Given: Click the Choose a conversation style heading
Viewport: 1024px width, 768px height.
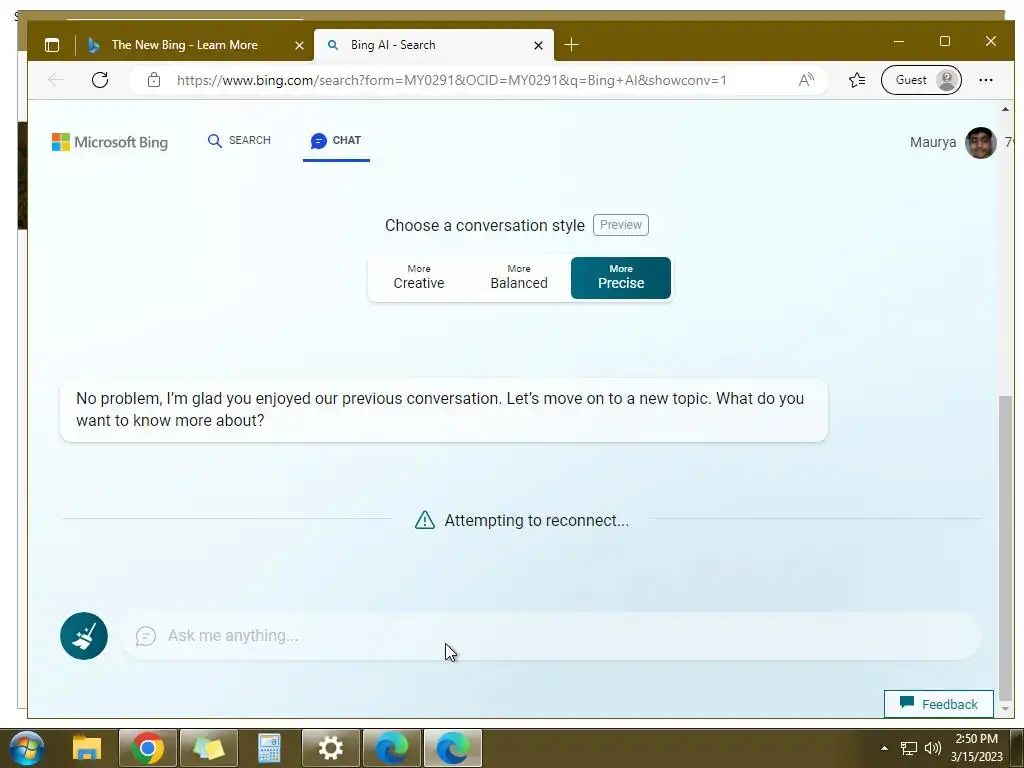Looking at the screenshot, I should [x=485, y=225].
